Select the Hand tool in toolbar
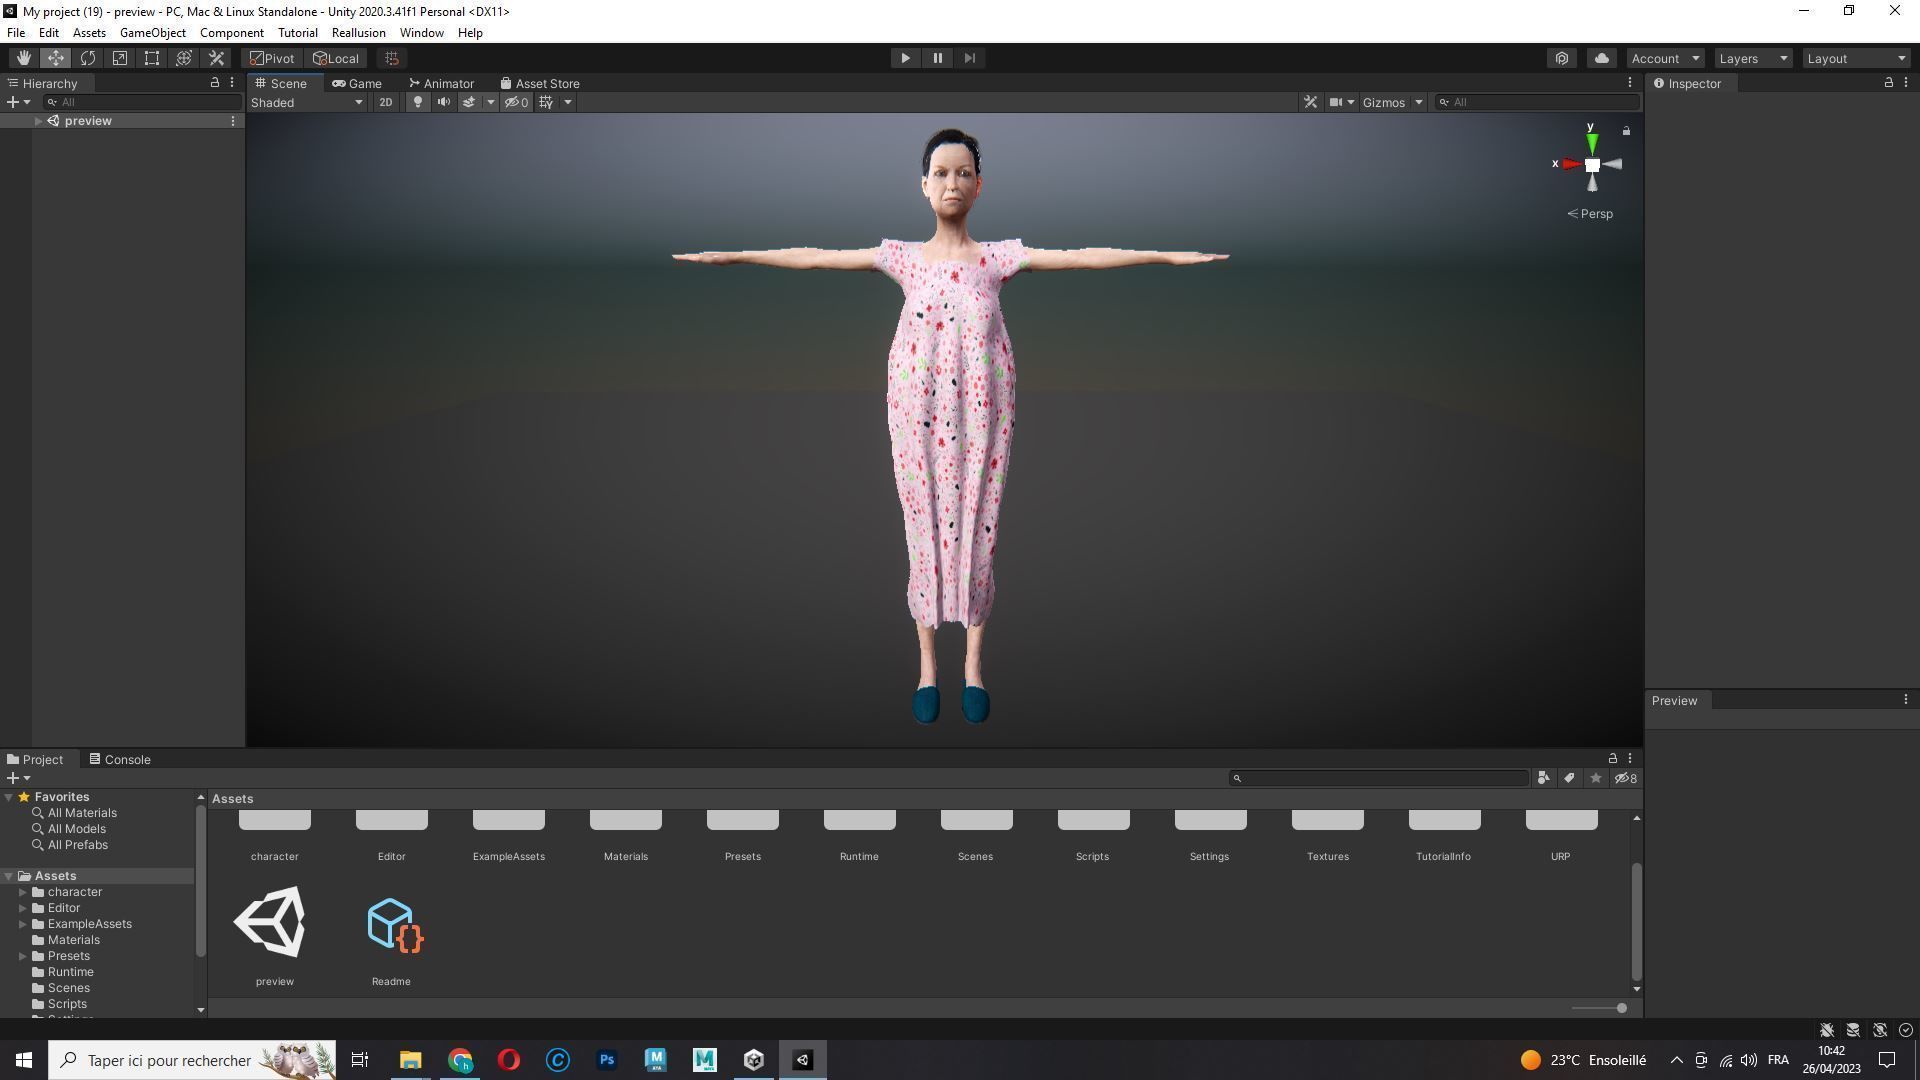 click(23, 58)
